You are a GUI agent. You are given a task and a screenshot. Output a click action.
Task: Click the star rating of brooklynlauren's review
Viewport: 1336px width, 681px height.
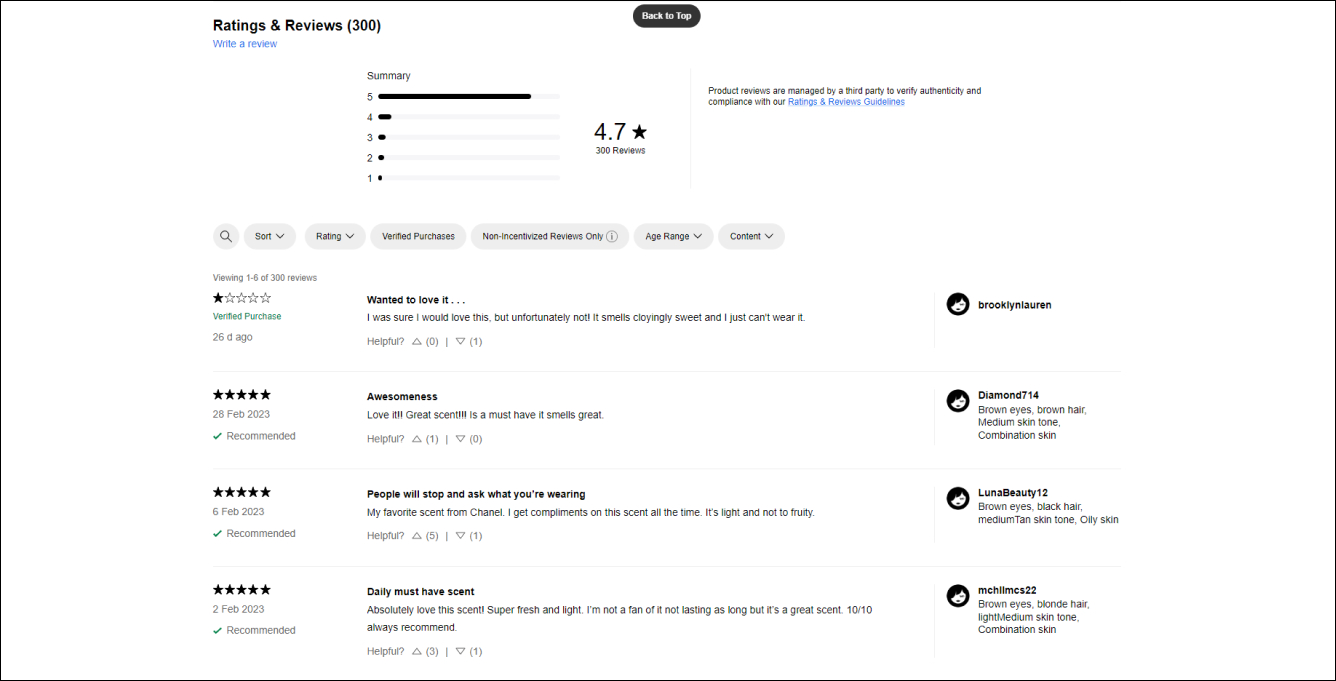tap(242, 298)
